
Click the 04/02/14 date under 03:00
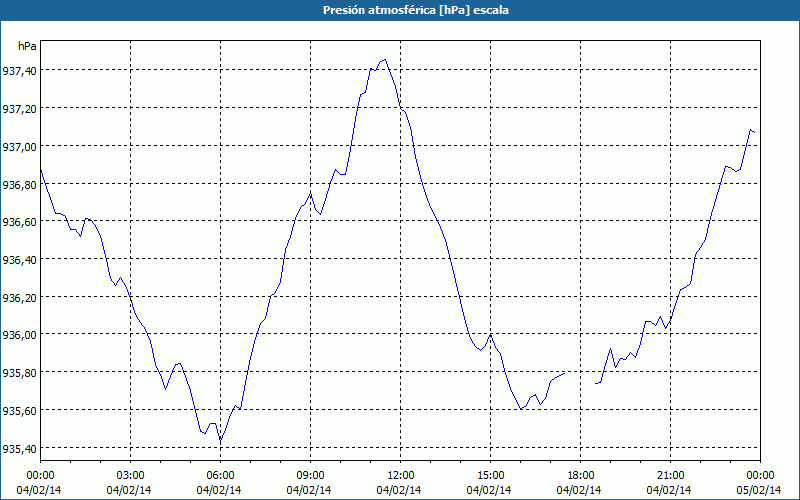point(129,490)
